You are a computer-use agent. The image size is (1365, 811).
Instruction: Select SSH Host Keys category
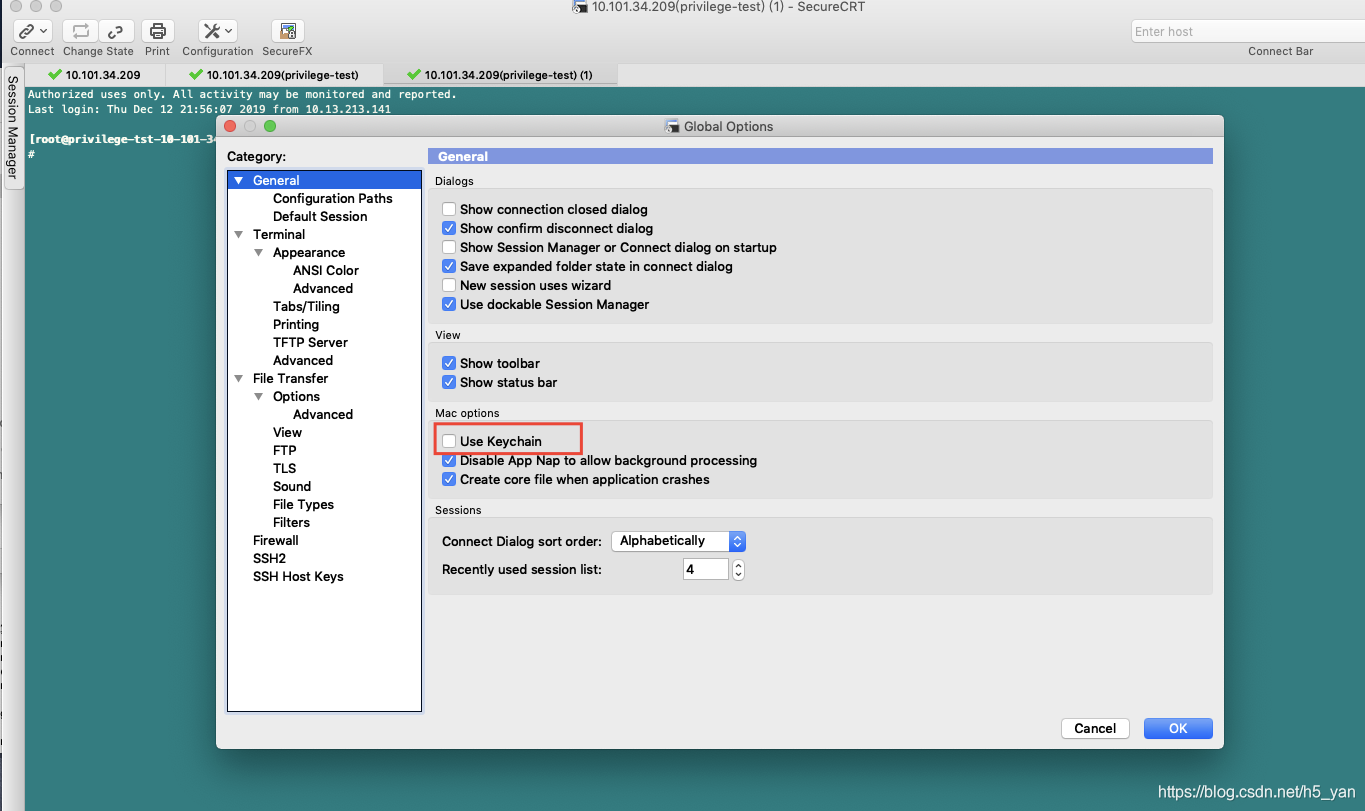point(298,576)
